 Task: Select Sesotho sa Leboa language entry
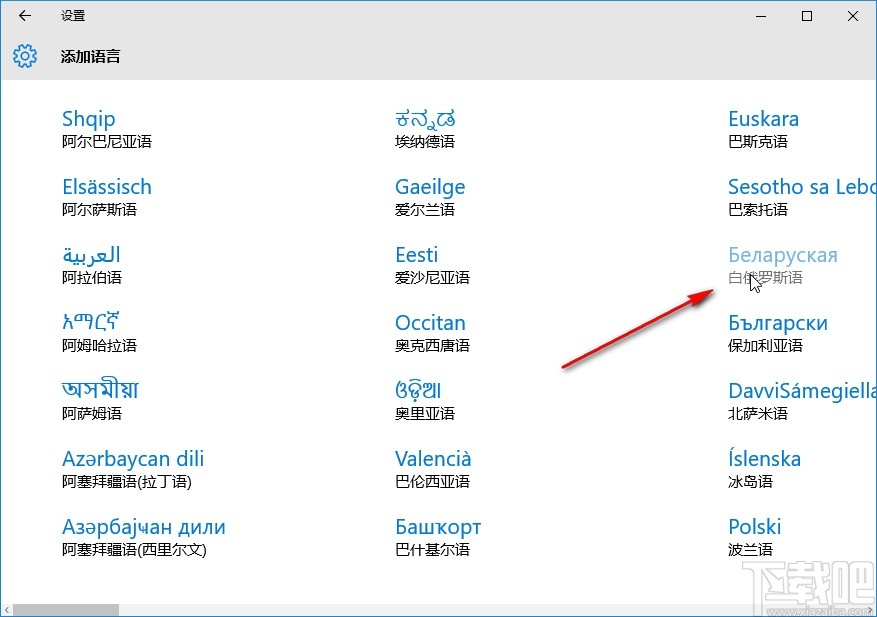(800, 186)
